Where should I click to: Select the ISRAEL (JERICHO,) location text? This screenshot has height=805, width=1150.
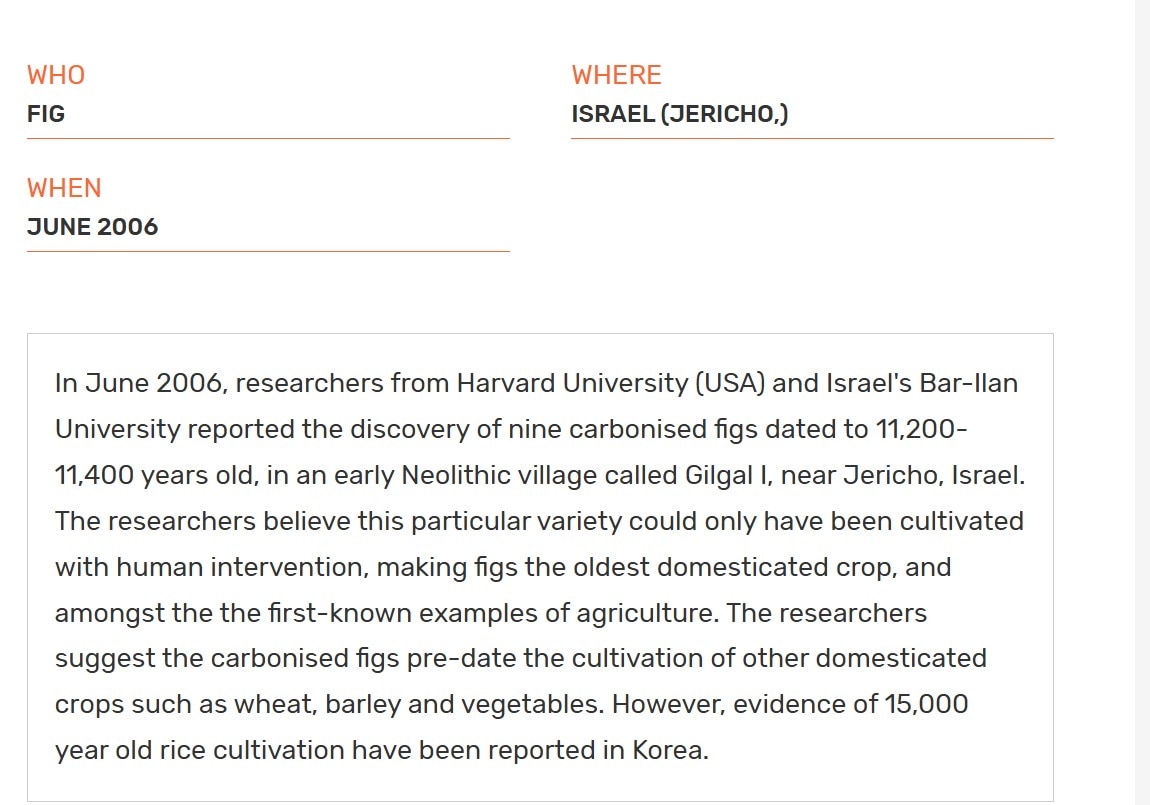[679, 114]
